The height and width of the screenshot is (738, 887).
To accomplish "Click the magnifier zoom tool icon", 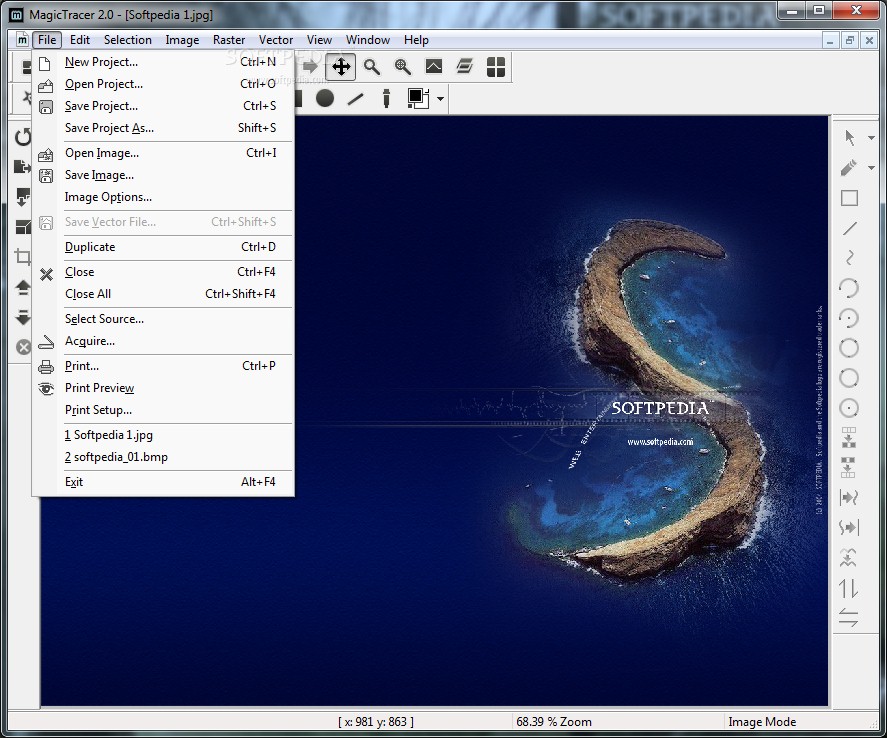I will (372, 67).
